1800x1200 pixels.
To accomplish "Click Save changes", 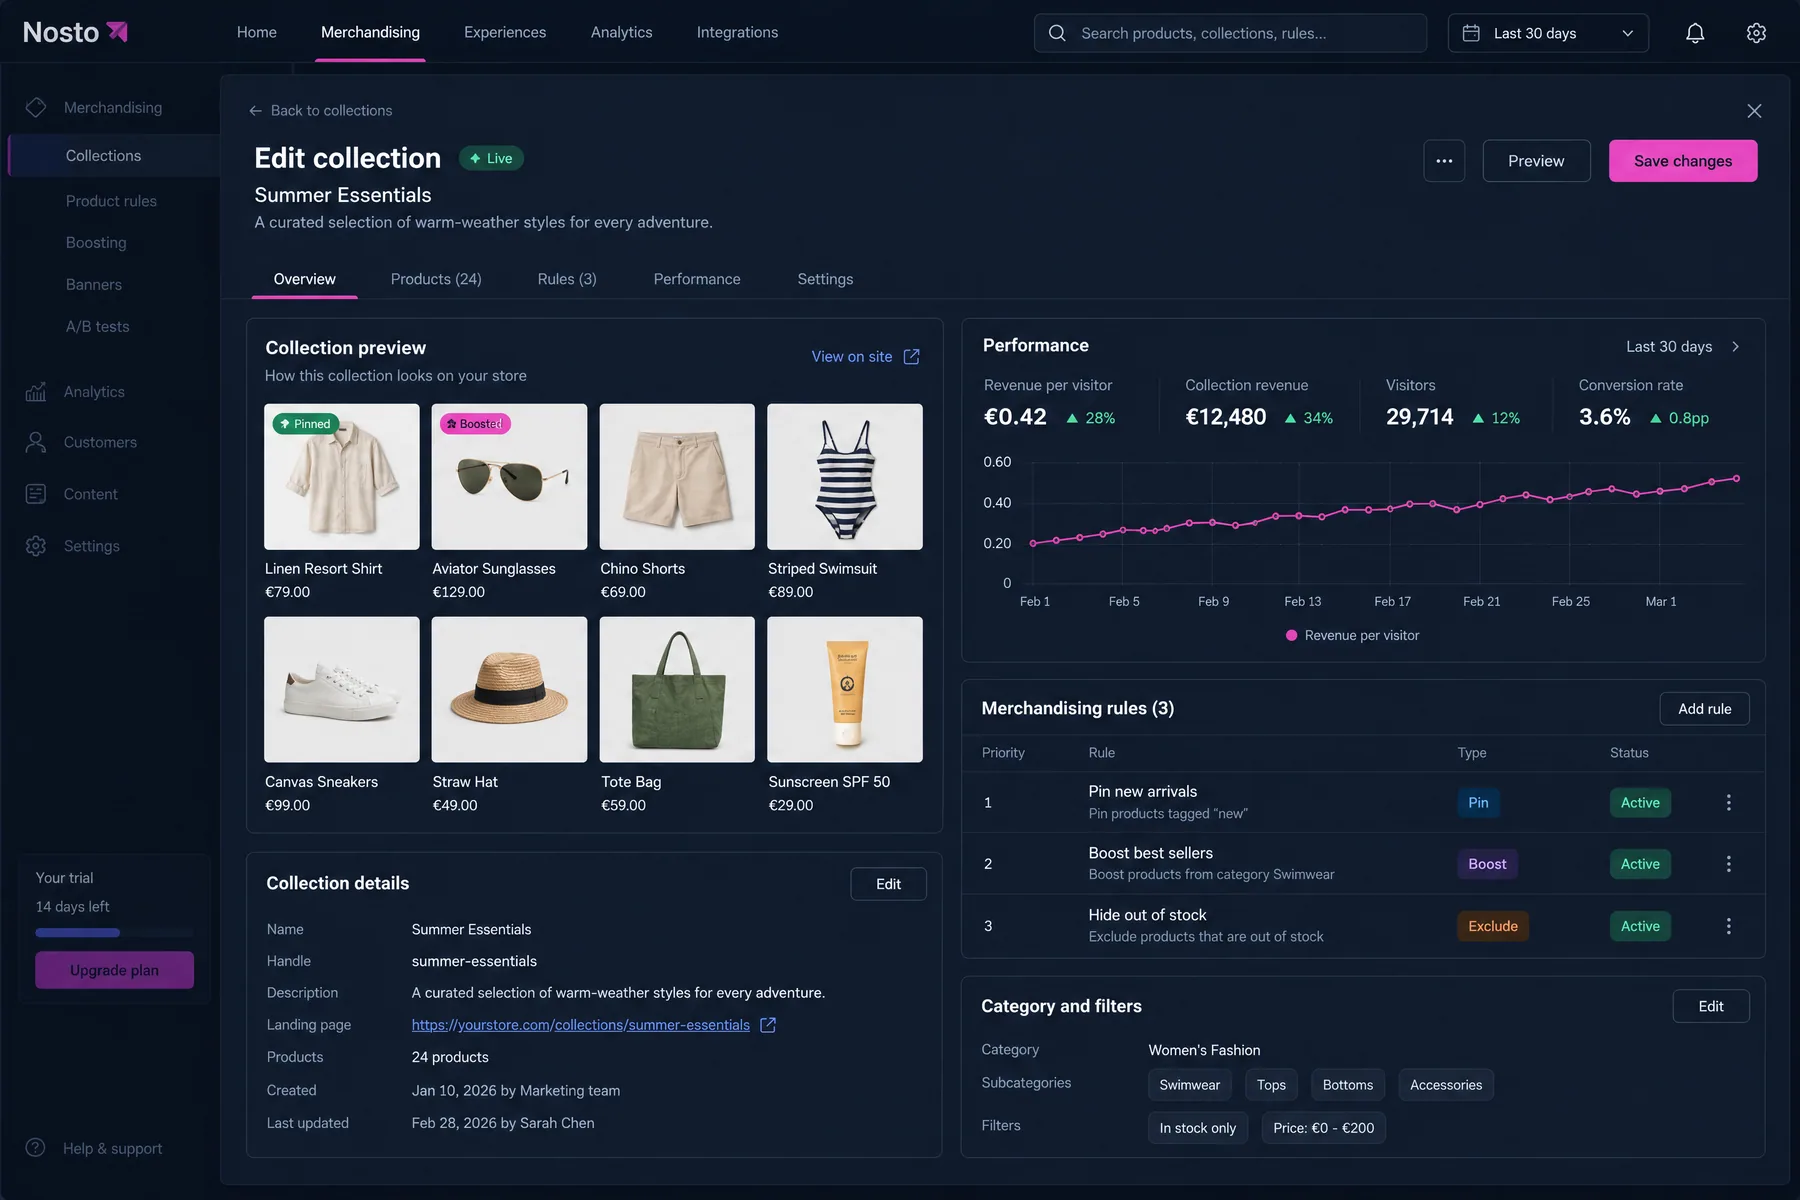I will pyautogui.click(x=1683, y=161).
